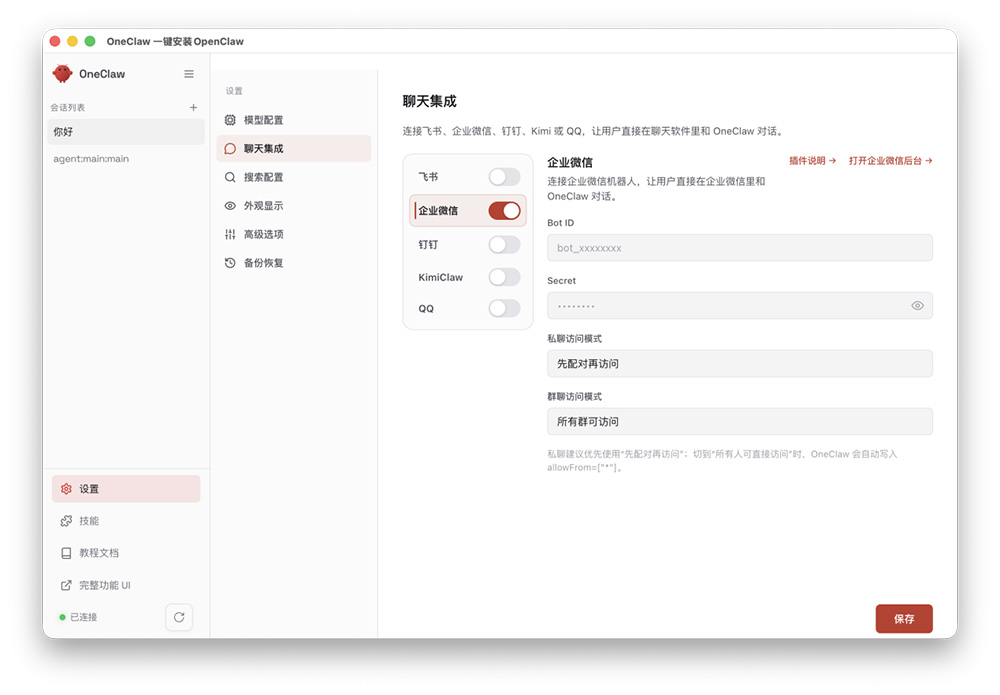
Task: Enable the QQ integration toggle
Action: pyautogui.click(x=504, y=309)
